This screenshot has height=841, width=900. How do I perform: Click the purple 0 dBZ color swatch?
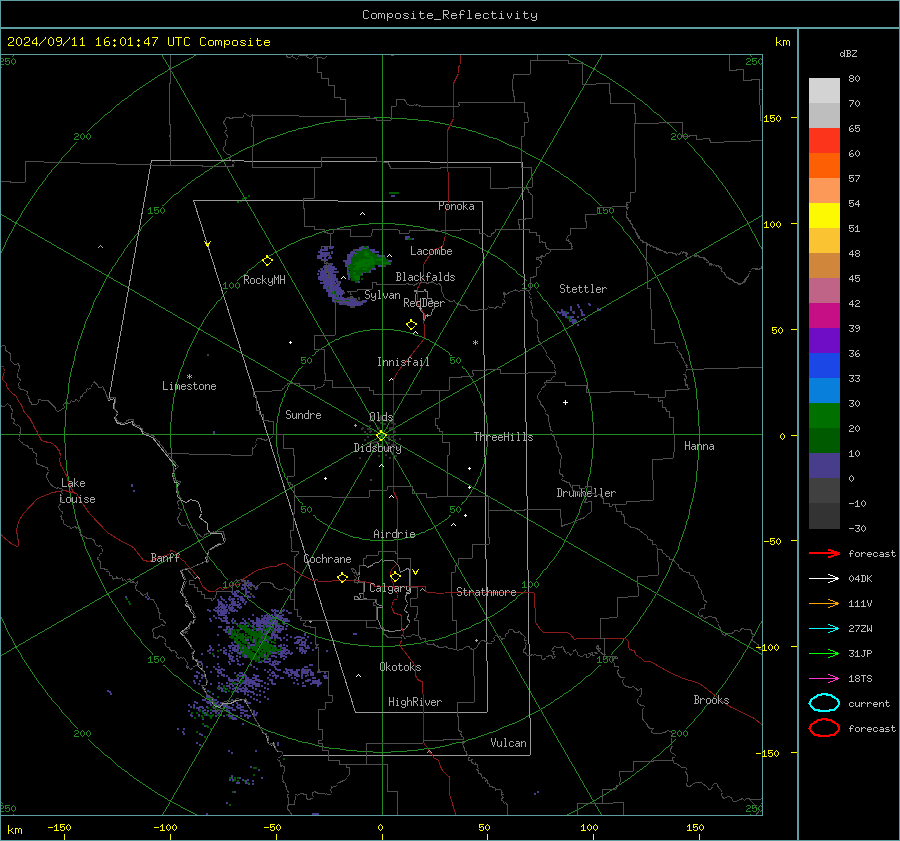click(824, 466)
